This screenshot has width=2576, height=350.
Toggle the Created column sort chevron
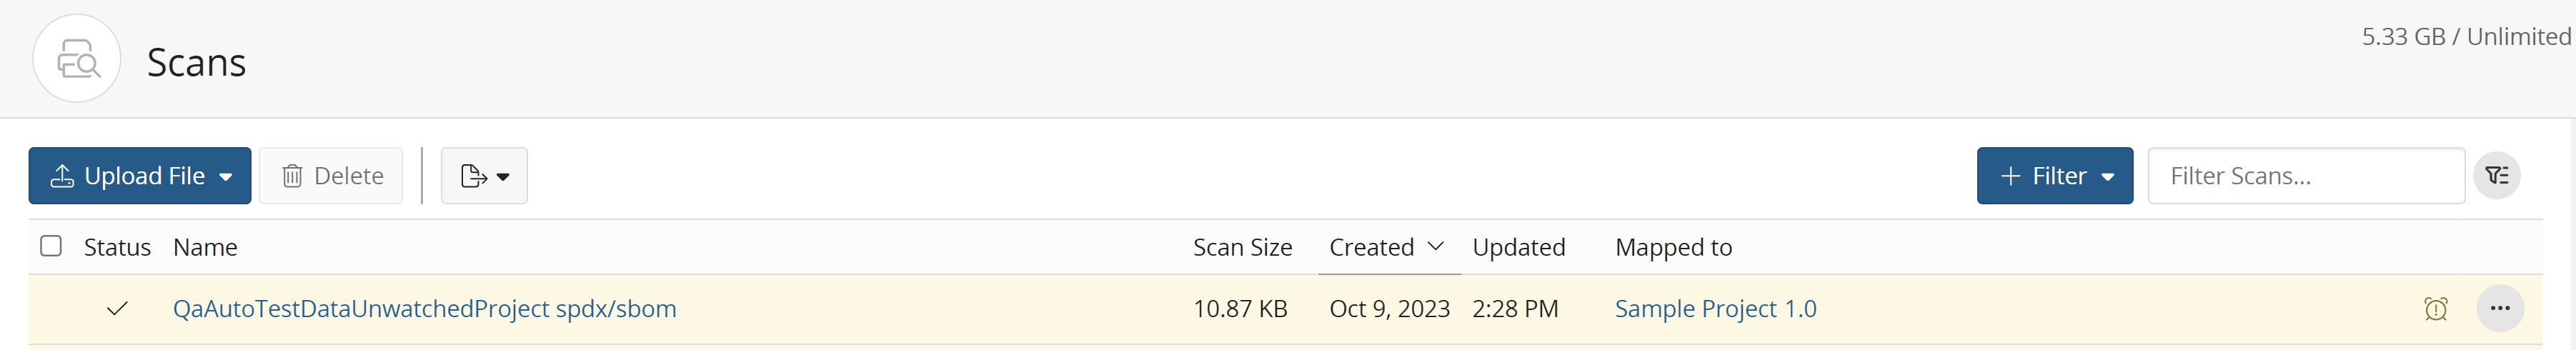pos(1436,246)
